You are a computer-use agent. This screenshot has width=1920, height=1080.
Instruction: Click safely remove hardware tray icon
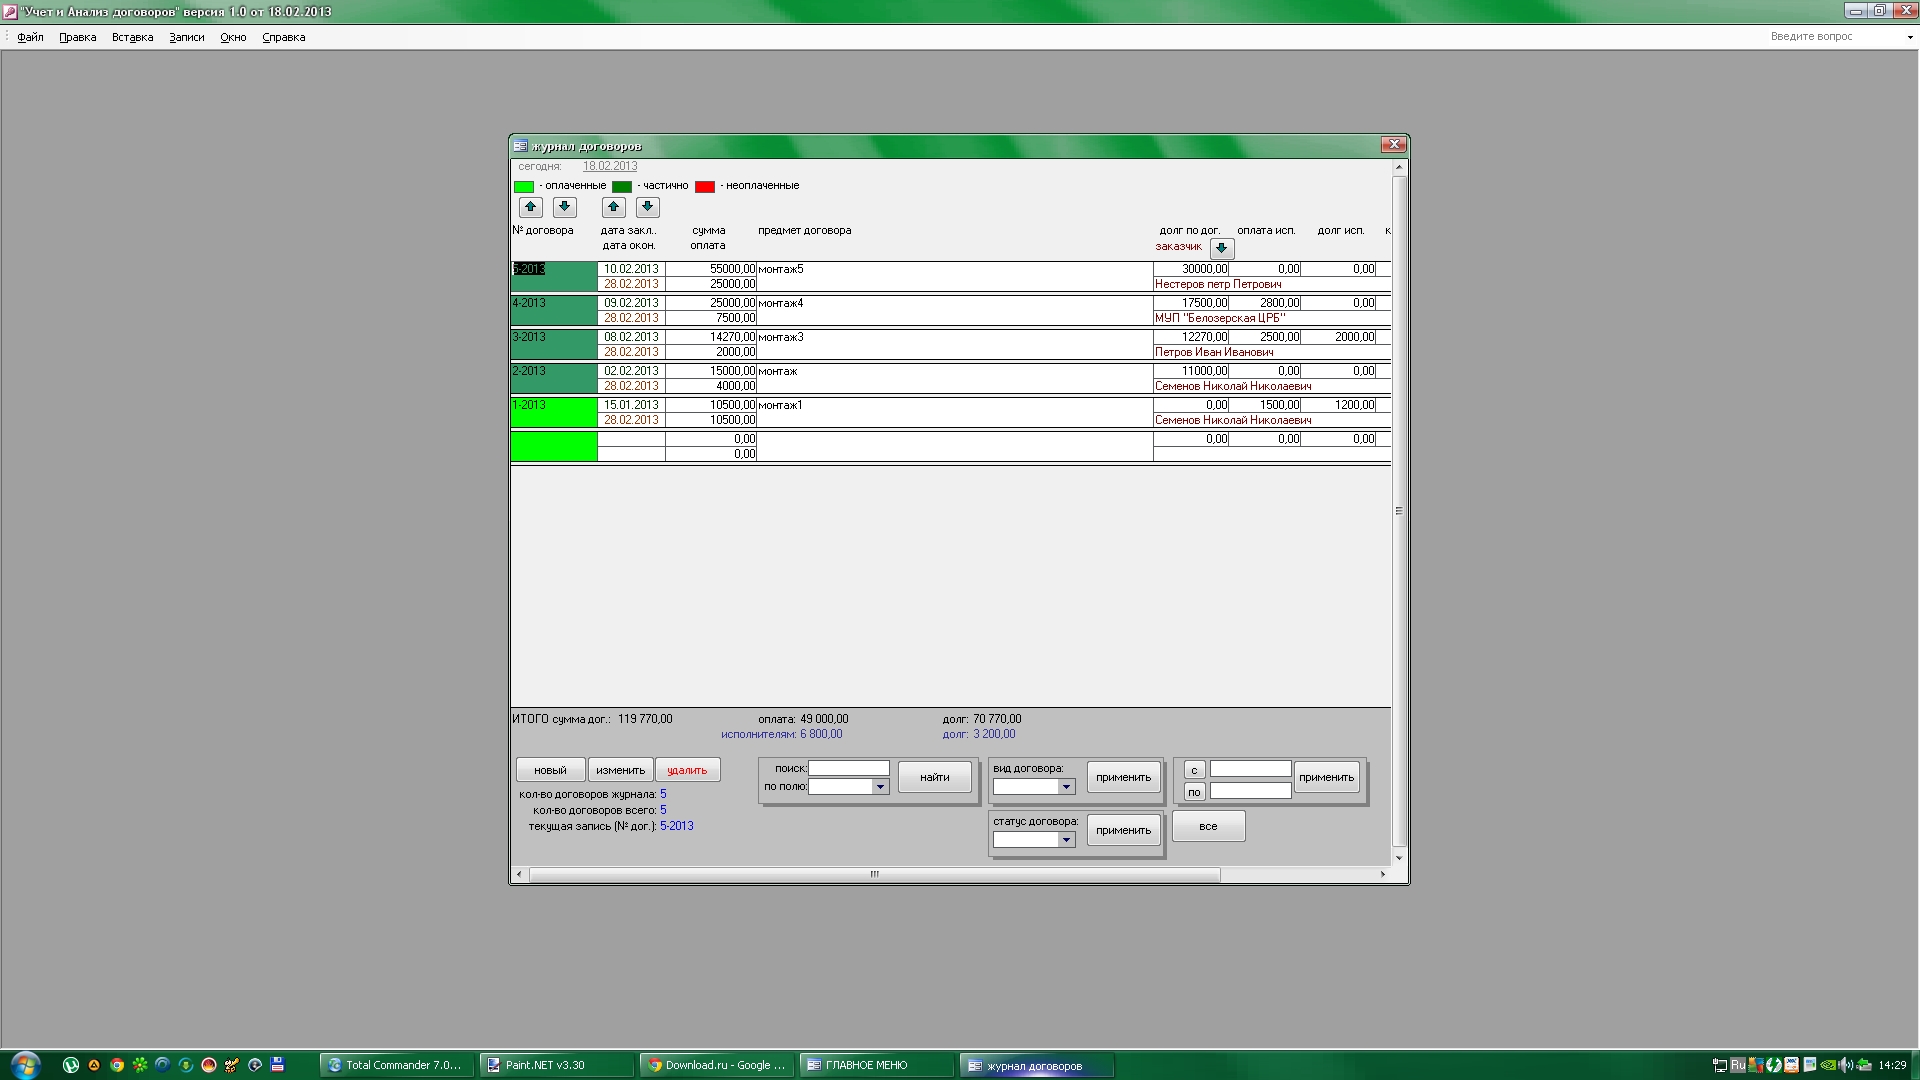pyautogui.click(x=1864, y=1065)
